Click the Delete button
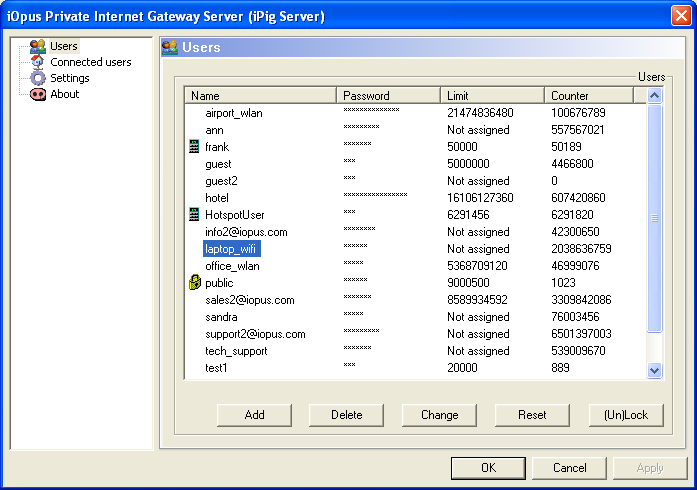Viewport: 697px width, 490px height. [346, 415]
